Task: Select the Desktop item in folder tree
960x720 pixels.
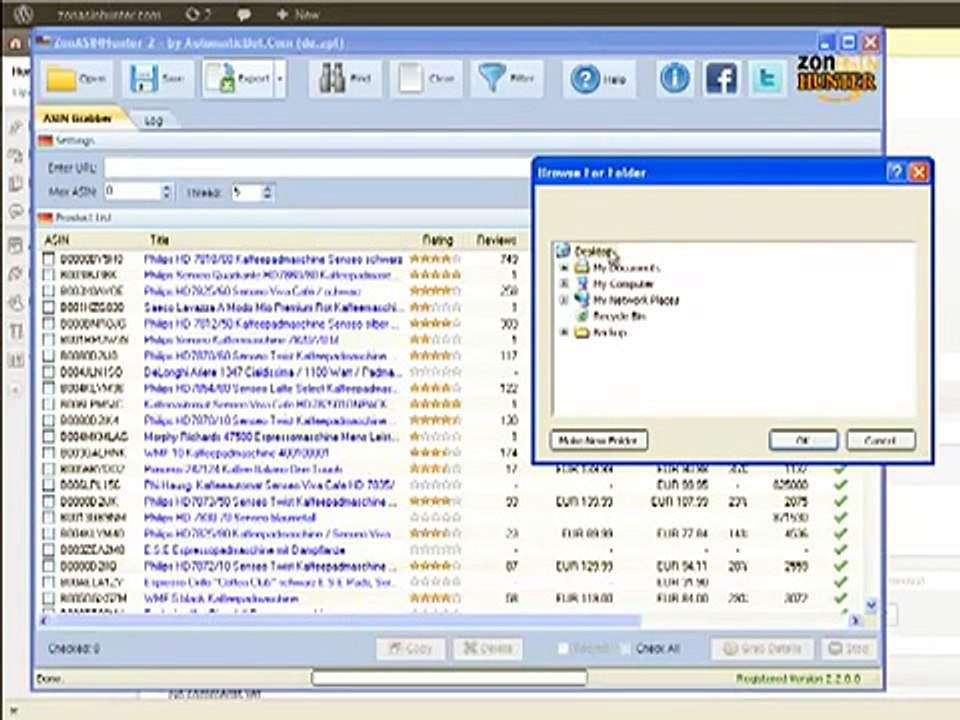Action: pos(593,251)
